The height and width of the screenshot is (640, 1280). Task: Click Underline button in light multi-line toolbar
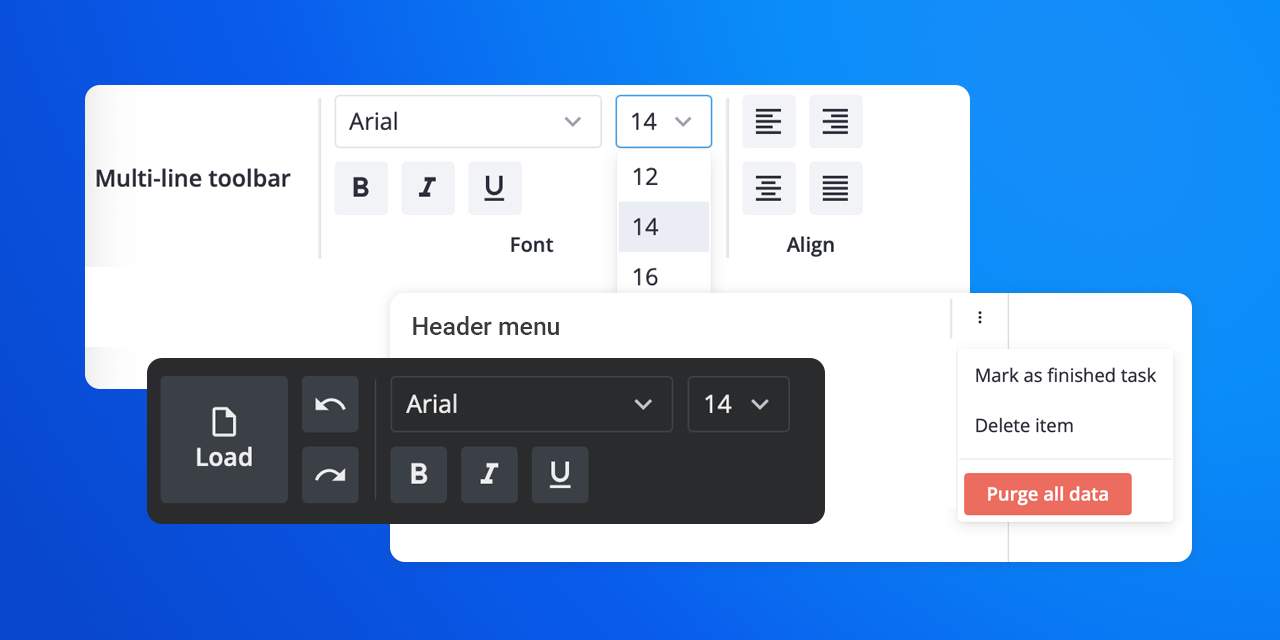pos(495,188)
